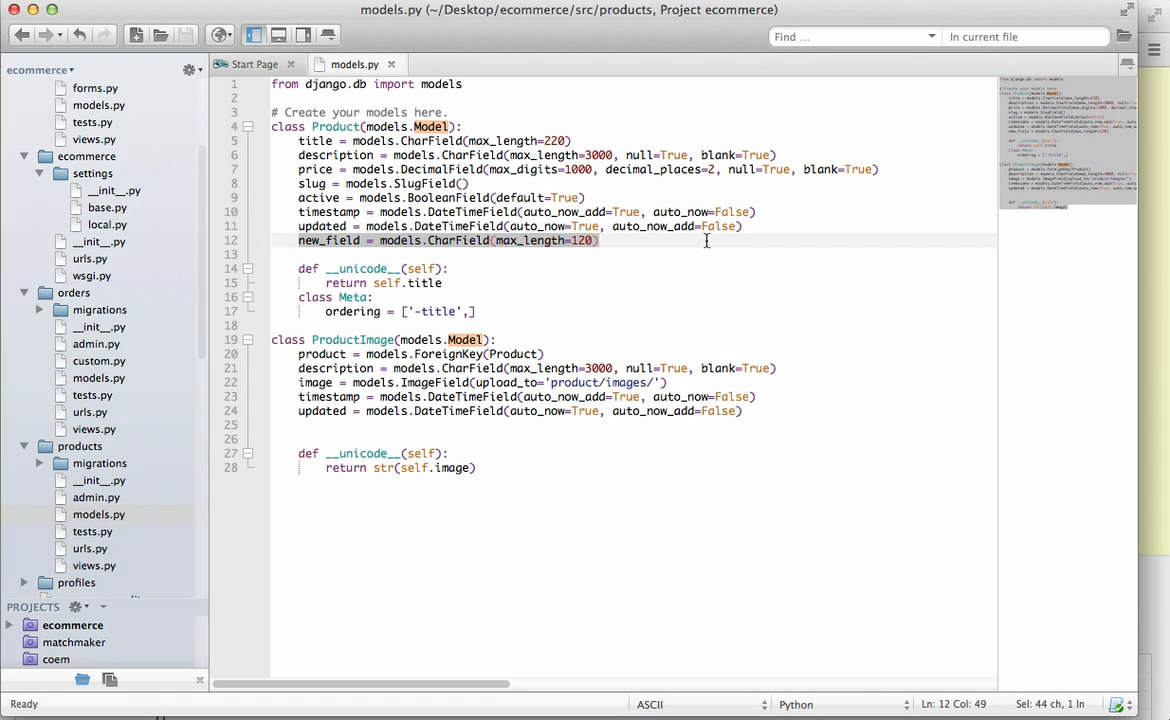Collapse the Meta class fold marker on line 16

click(248, 297)
